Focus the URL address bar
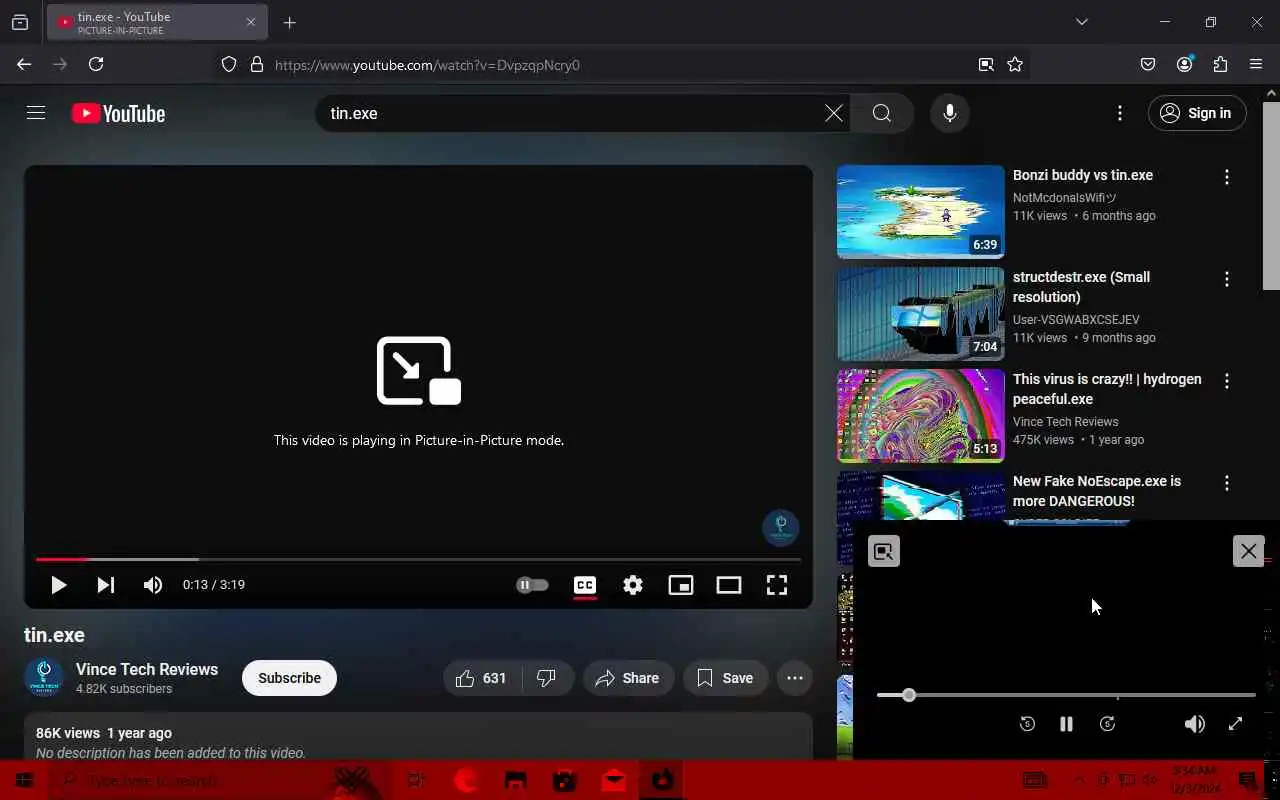 tap(620, 64)
